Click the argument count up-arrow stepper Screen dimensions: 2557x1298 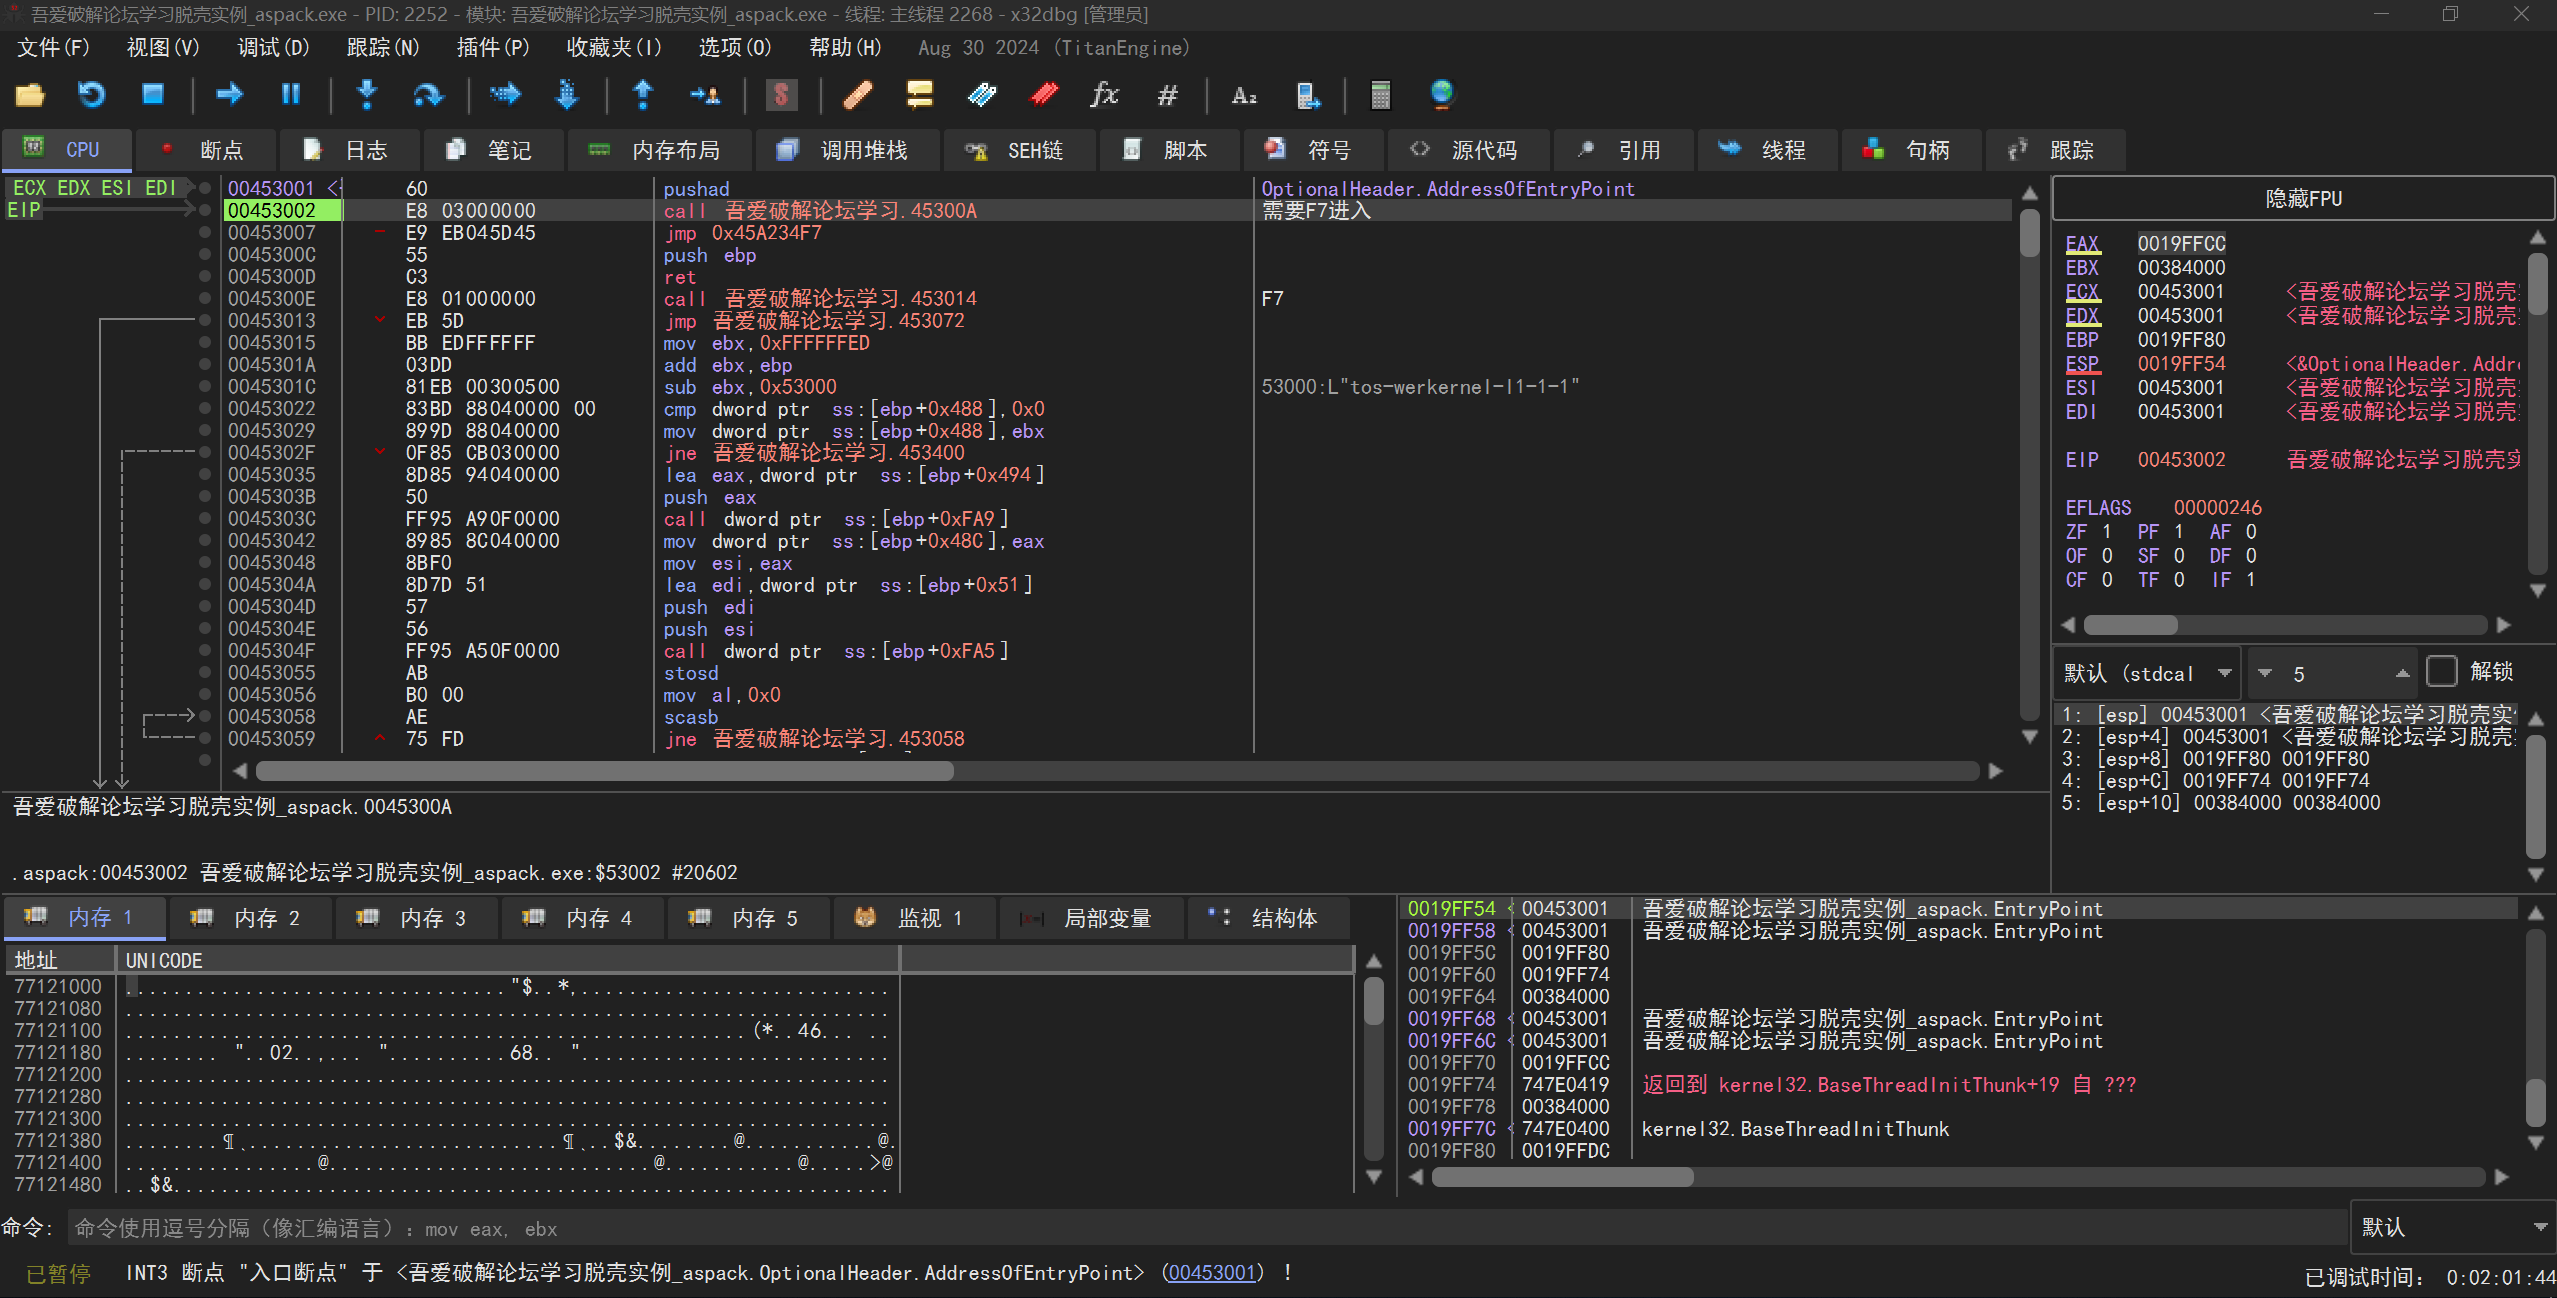pos(2402,673)
